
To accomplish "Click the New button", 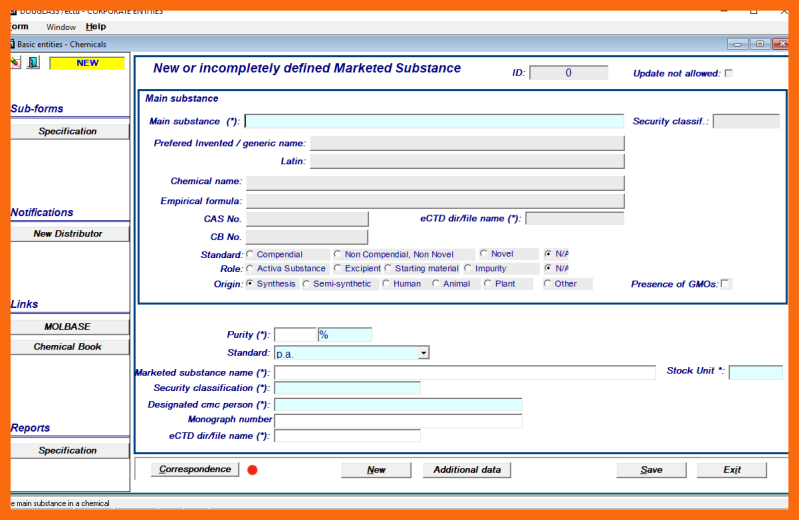I will point(376,470).
